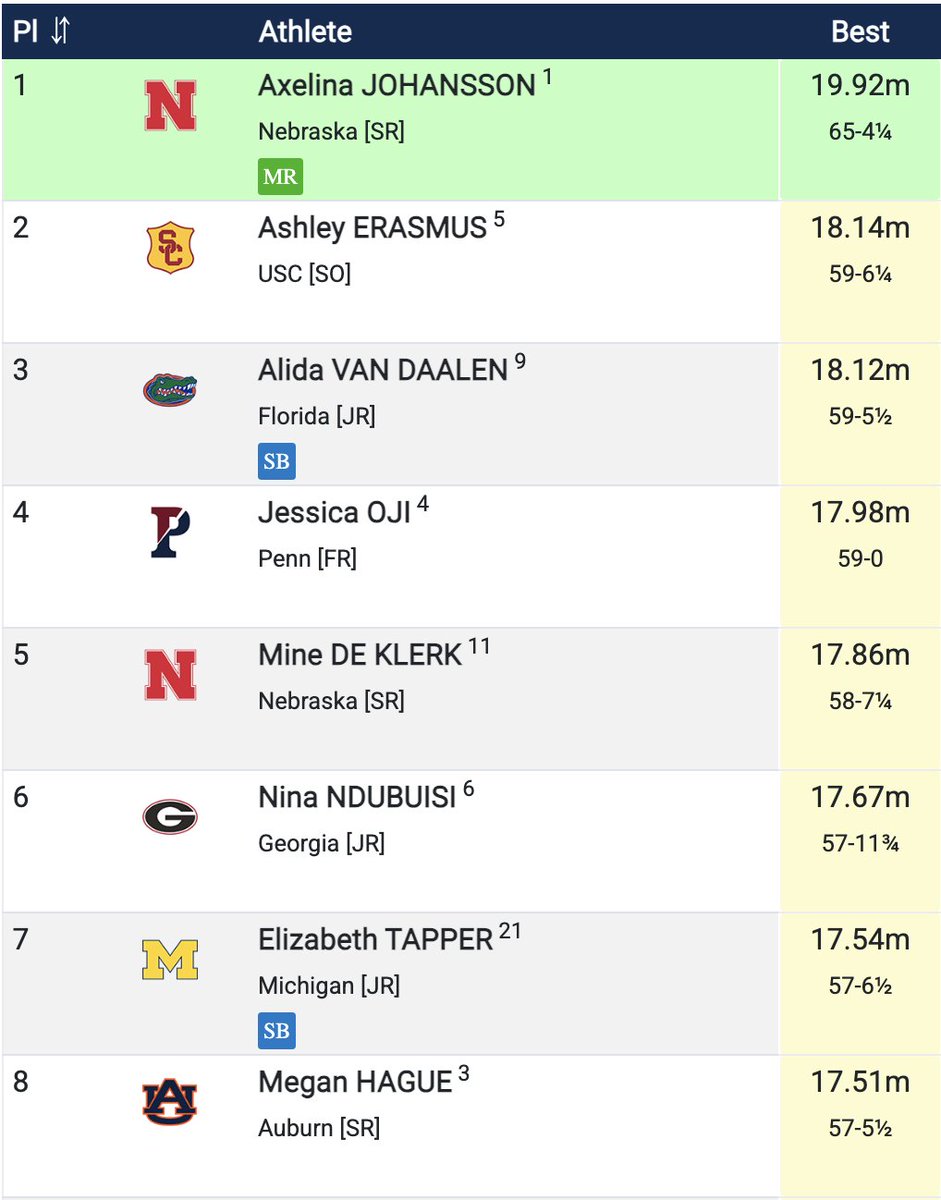
Task: Click the Nebraska logo beside Axelina Johansson
Action: pos(170,106)
